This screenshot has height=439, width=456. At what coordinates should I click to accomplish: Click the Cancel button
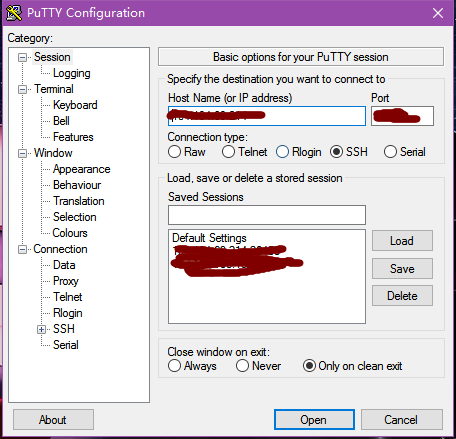402,420
